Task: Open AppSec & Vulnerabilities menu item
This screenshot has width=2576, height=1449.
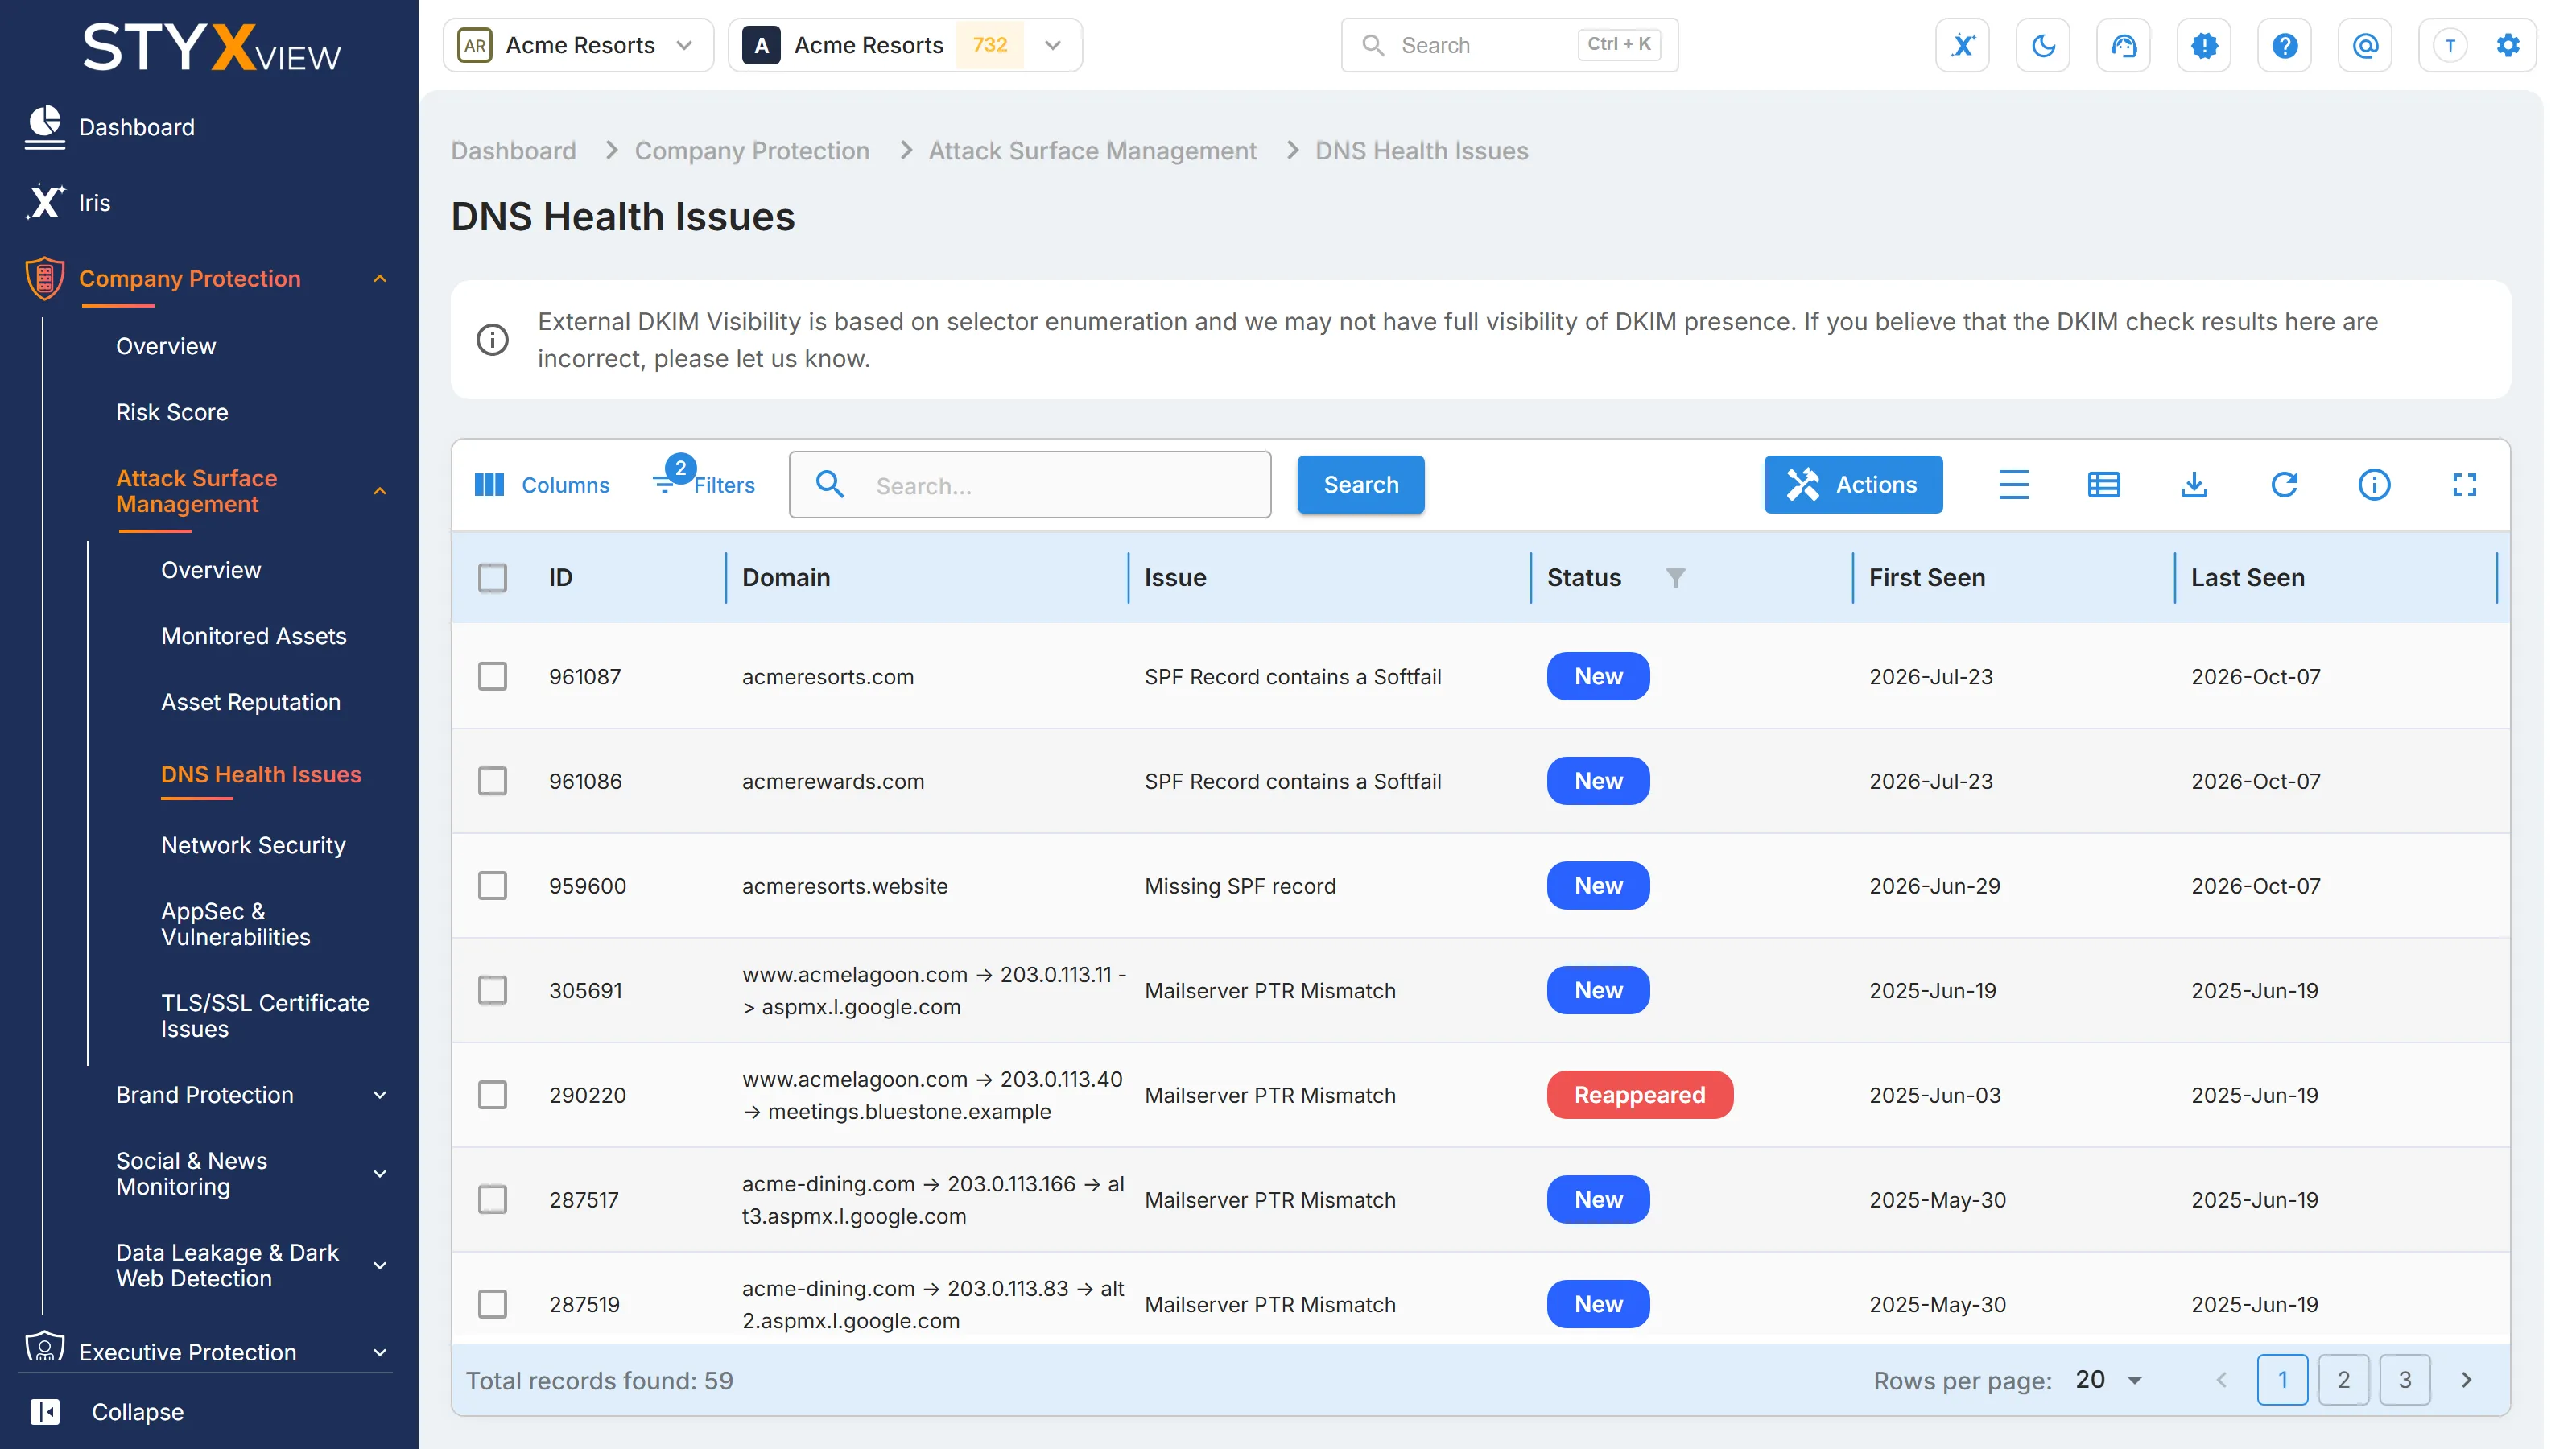Action: pos(236,924)
